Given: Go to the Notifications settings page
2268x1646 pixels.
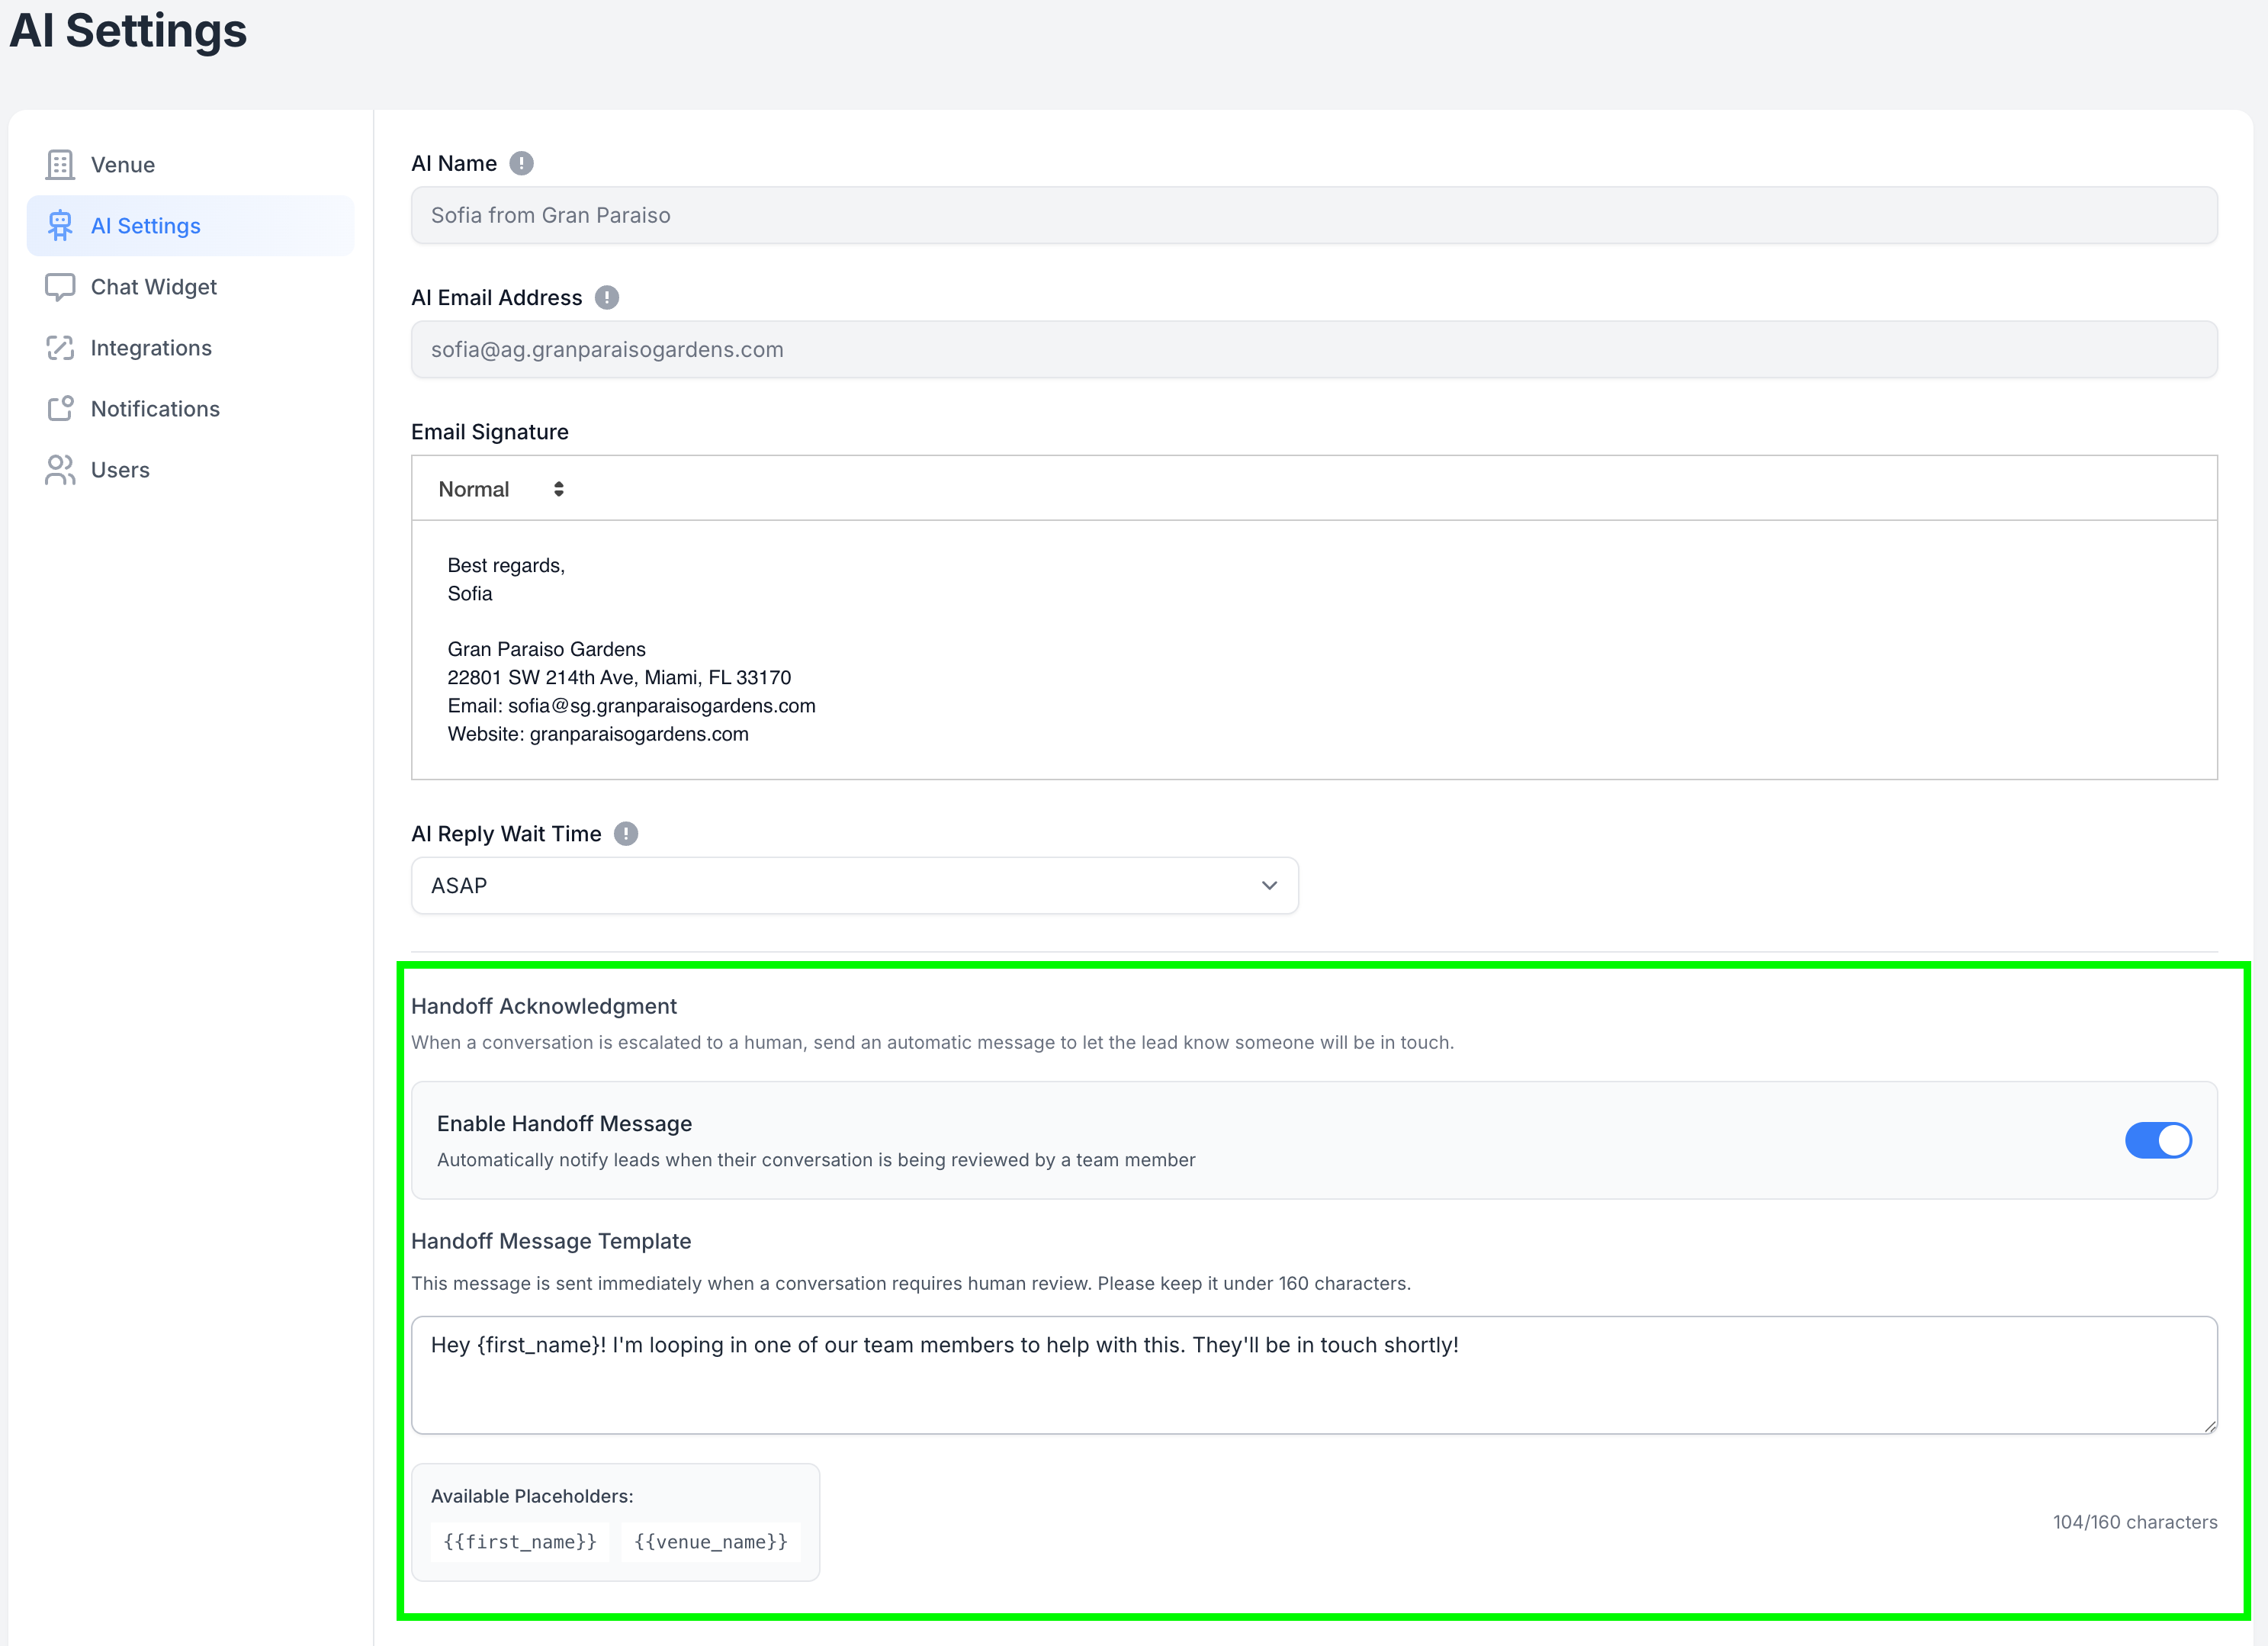Looking at the screenshot, I should [x=155, y=409].
